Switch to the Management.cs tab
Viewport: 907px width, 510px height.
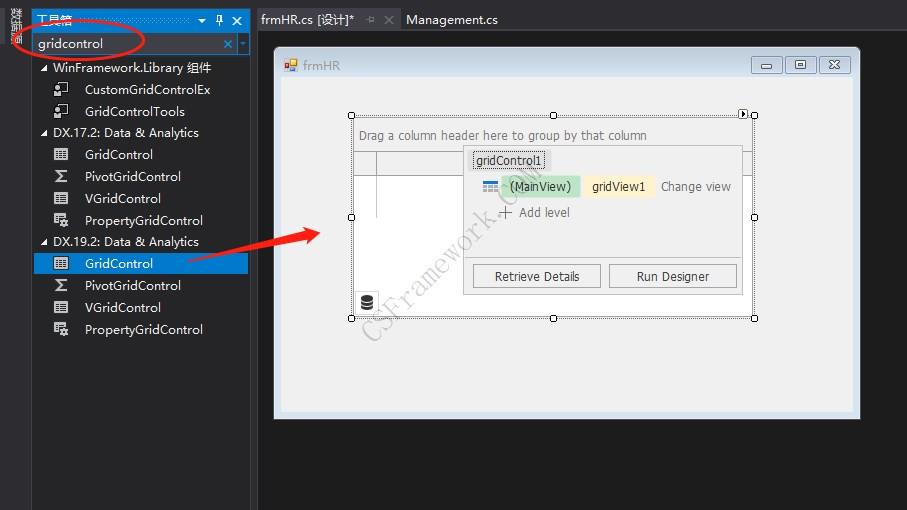point(451,20)
